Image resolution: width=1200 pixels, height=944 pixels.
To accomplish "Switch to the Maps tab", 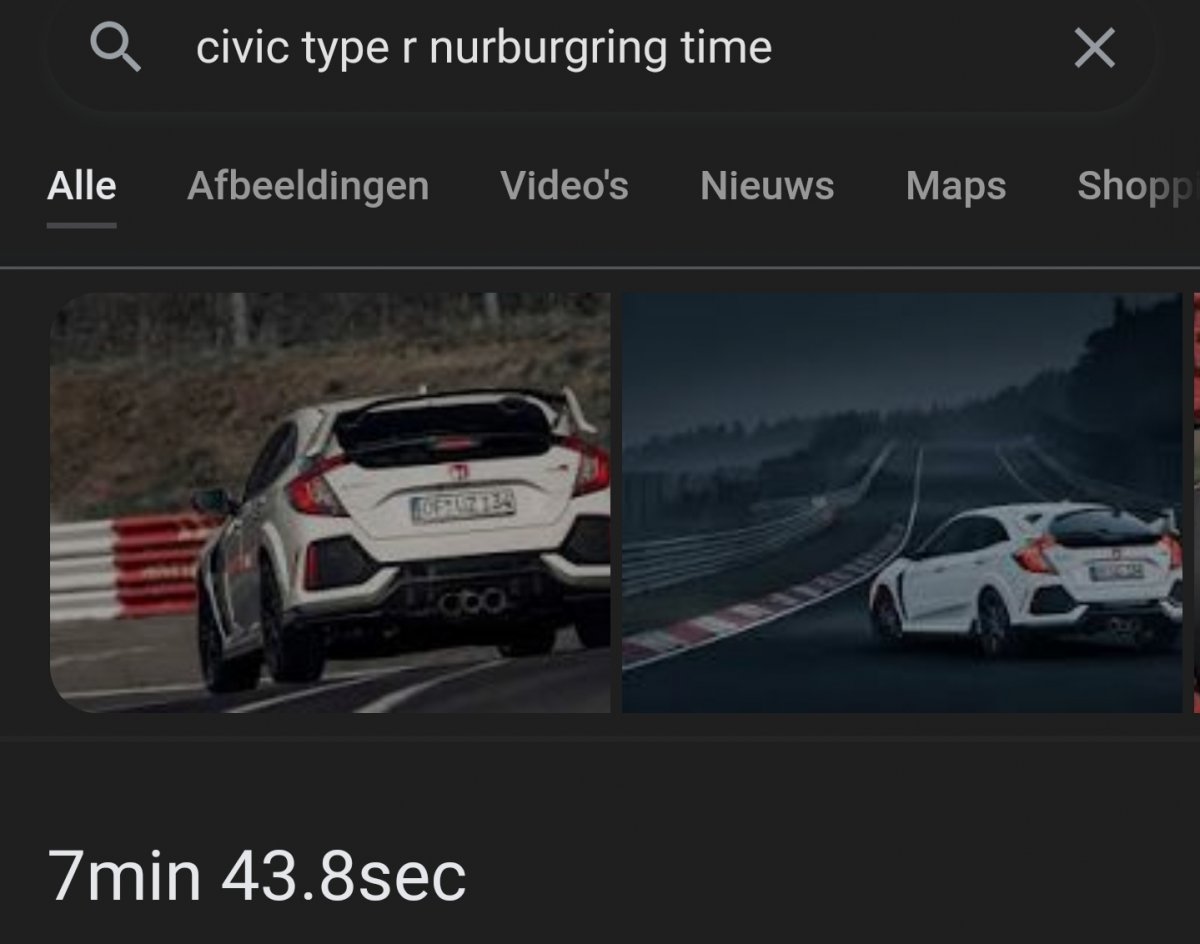I will point(956,187).
